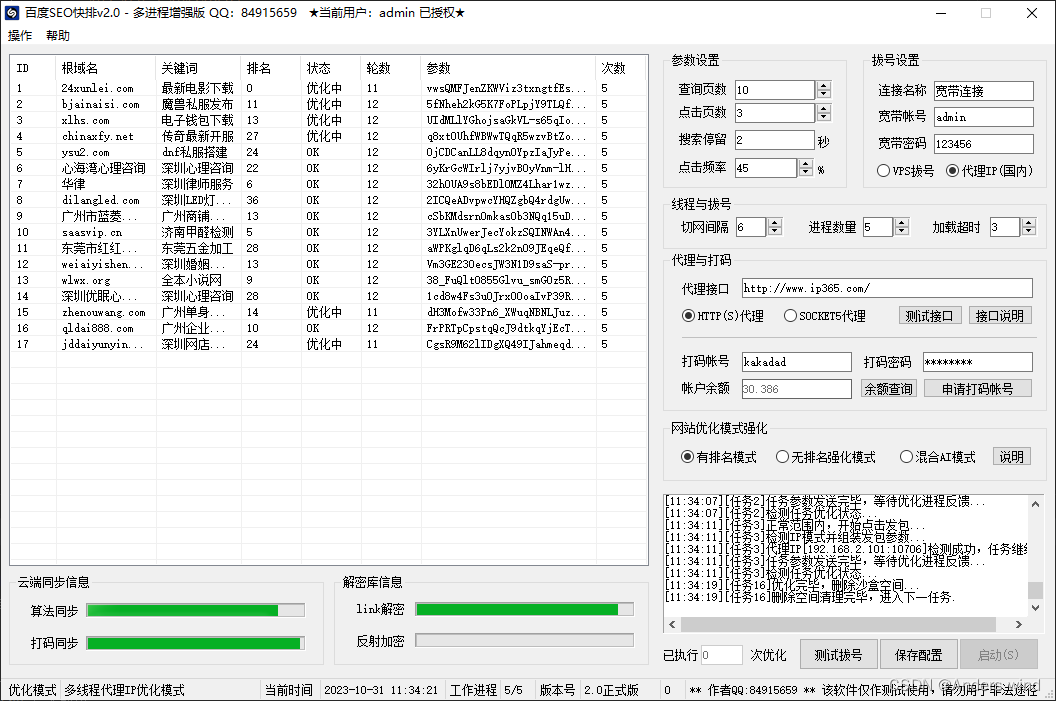Viewport: 1056px width, 701px height.
Task: Decrease 点击页数 with down arrow
Action: (823, 117)
